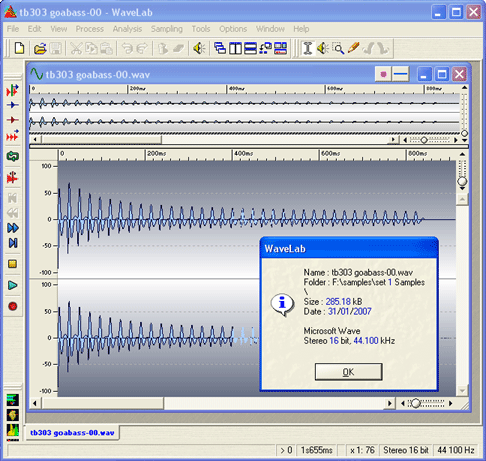486x461 pixels.
Task: Click the loop icon in transport sidebar
Action: coord(13,156)
